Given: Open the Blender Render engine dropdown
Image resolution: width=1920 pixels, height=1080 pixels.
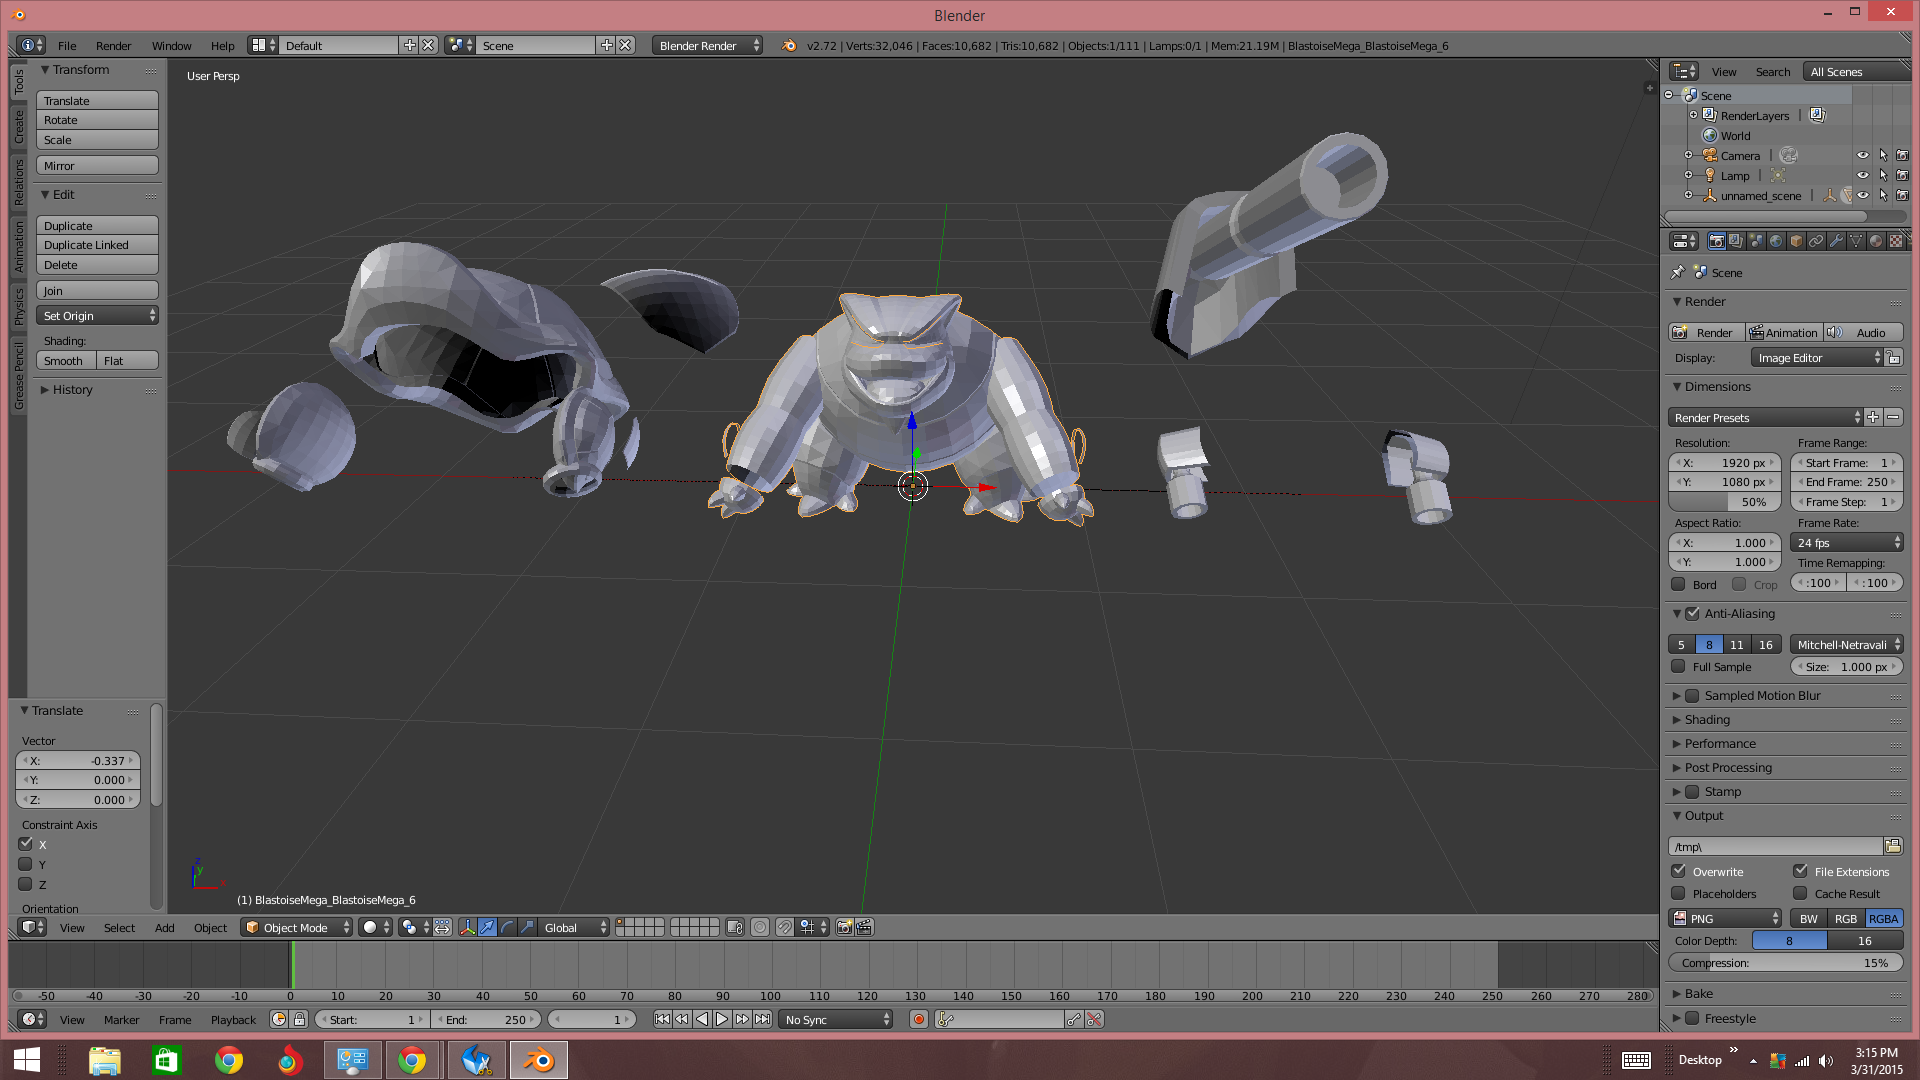Looking at the screenshot, I should coord(708,45).
